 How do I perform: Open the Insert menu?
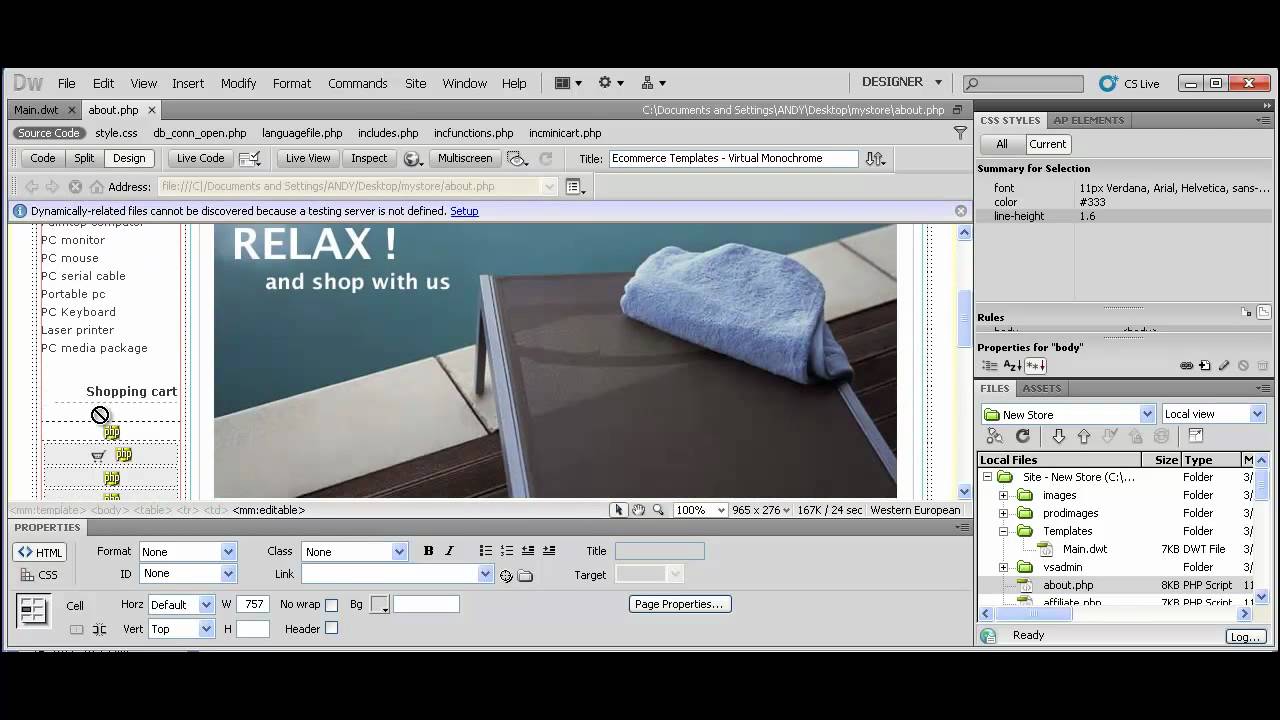pyautogui.click(x=188, y=84)
